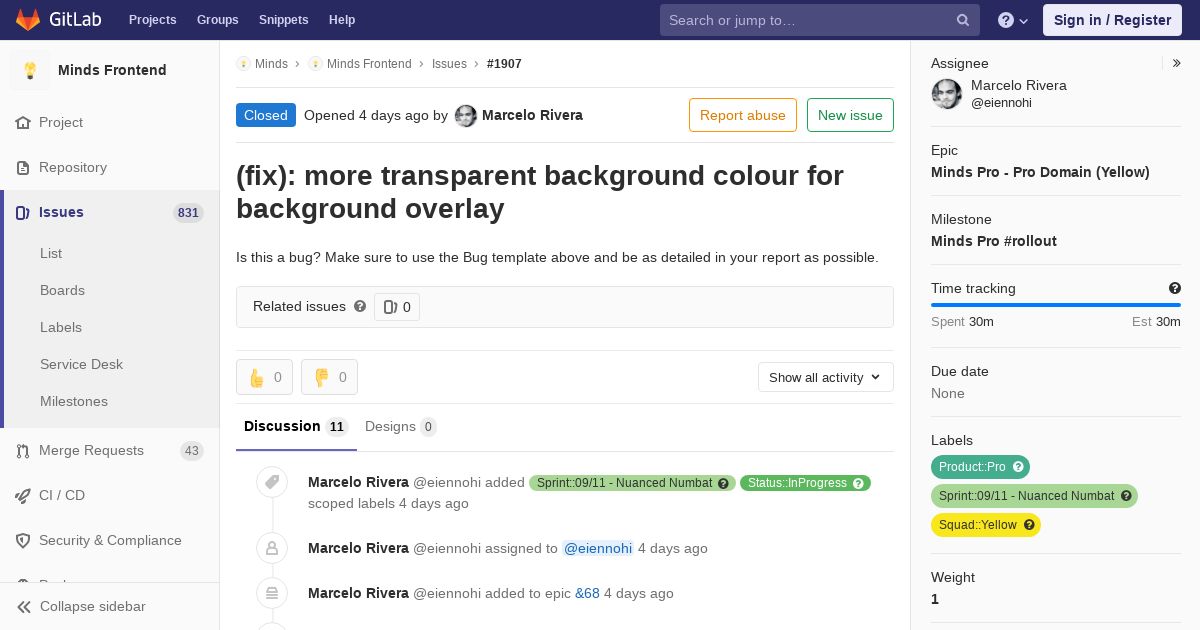This screenshot has width=1200, height=630.
Task: Click the Security & Compliance shield icon
Action: [x=23, y=540]
